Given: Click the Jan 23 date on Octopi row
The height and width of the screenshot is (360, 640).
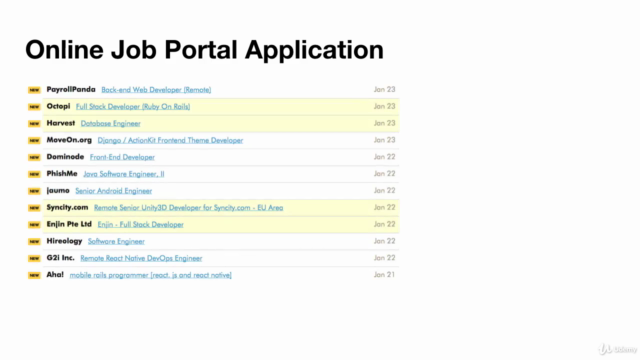Looking at the screenshot, I should pyautogui.click(x=384, y=106).
